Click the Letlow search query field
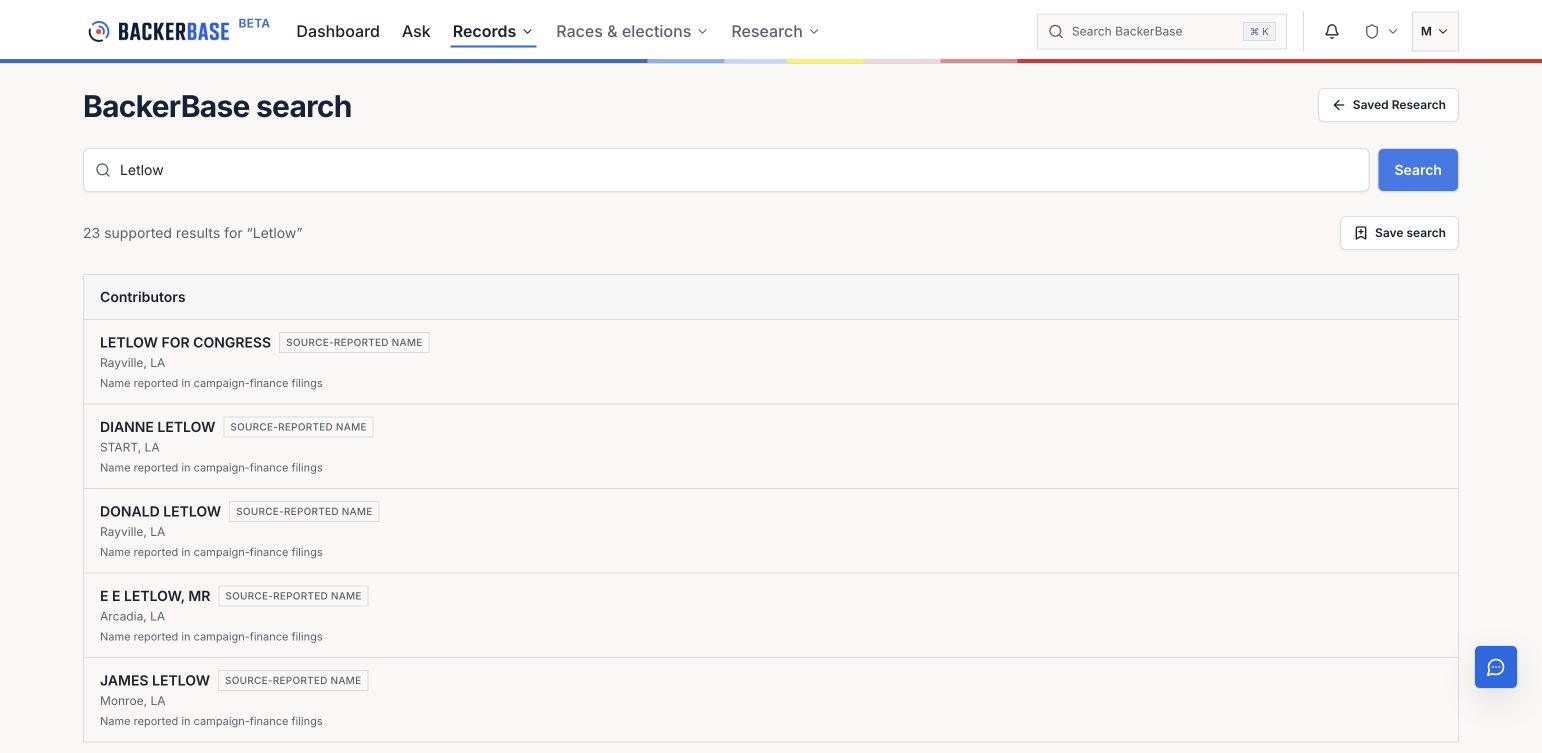The image size is (1542, 753). (x=726, y=170)
